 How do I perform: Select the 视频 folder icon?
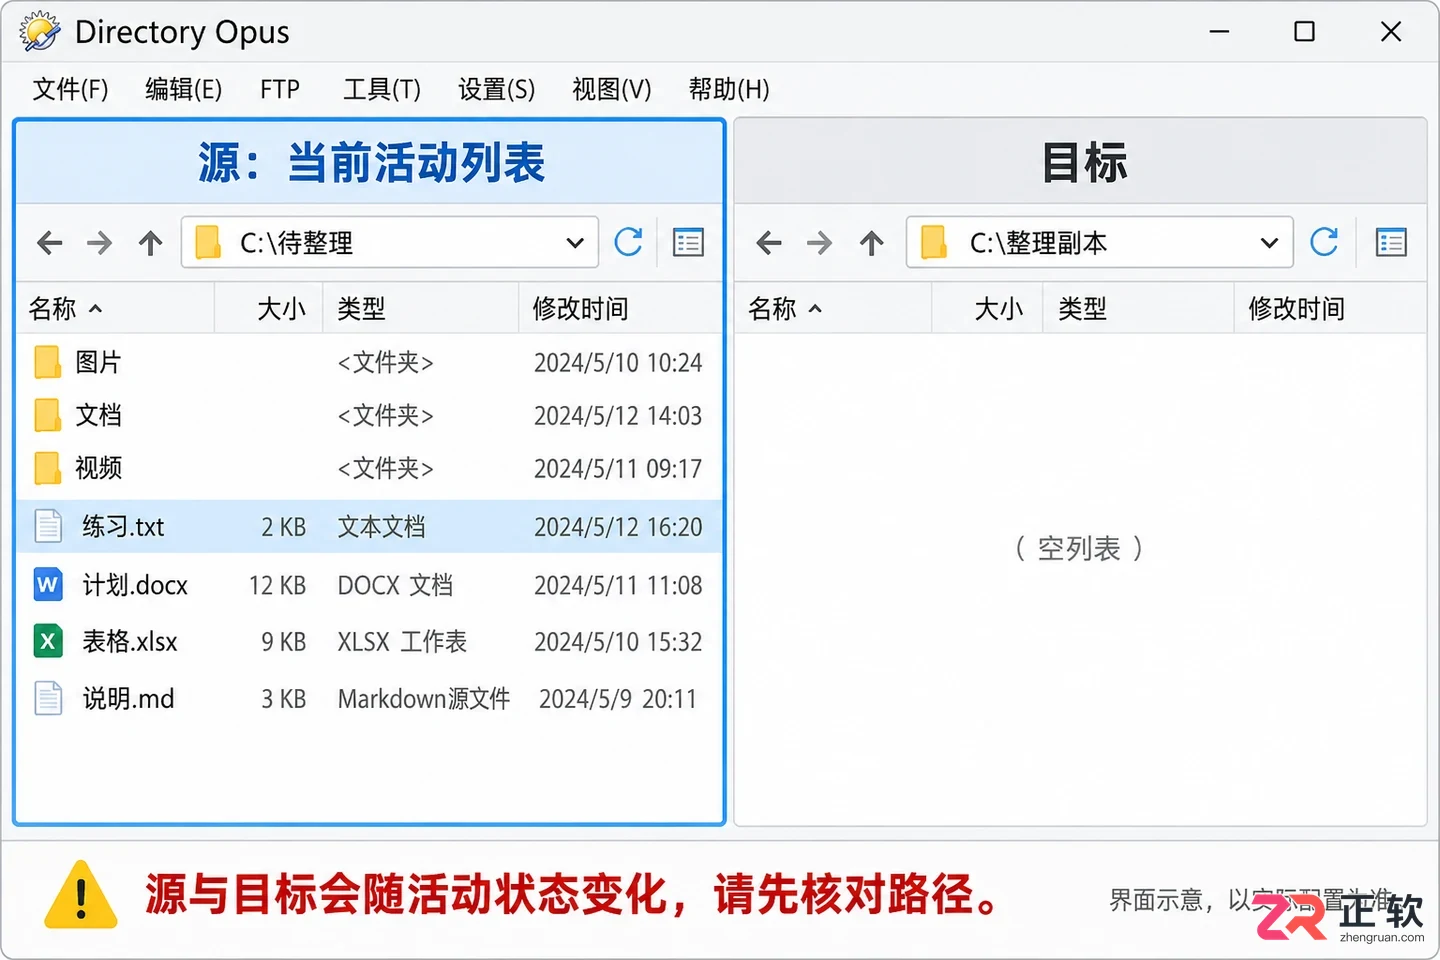click(47, 468)
